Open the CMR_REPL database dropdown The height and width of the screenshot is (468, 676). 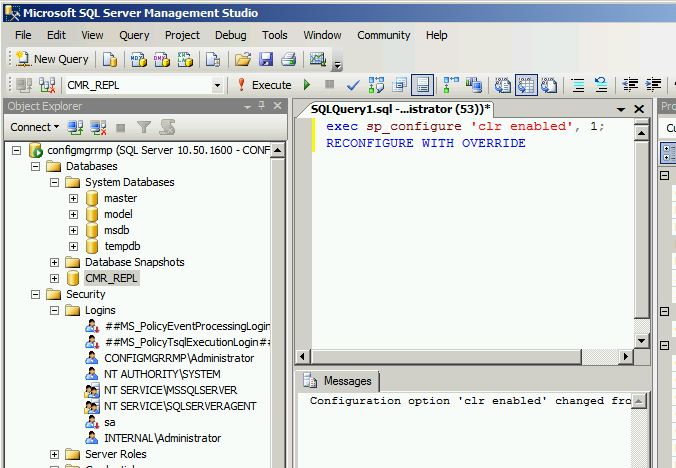(x=217, y=85)
